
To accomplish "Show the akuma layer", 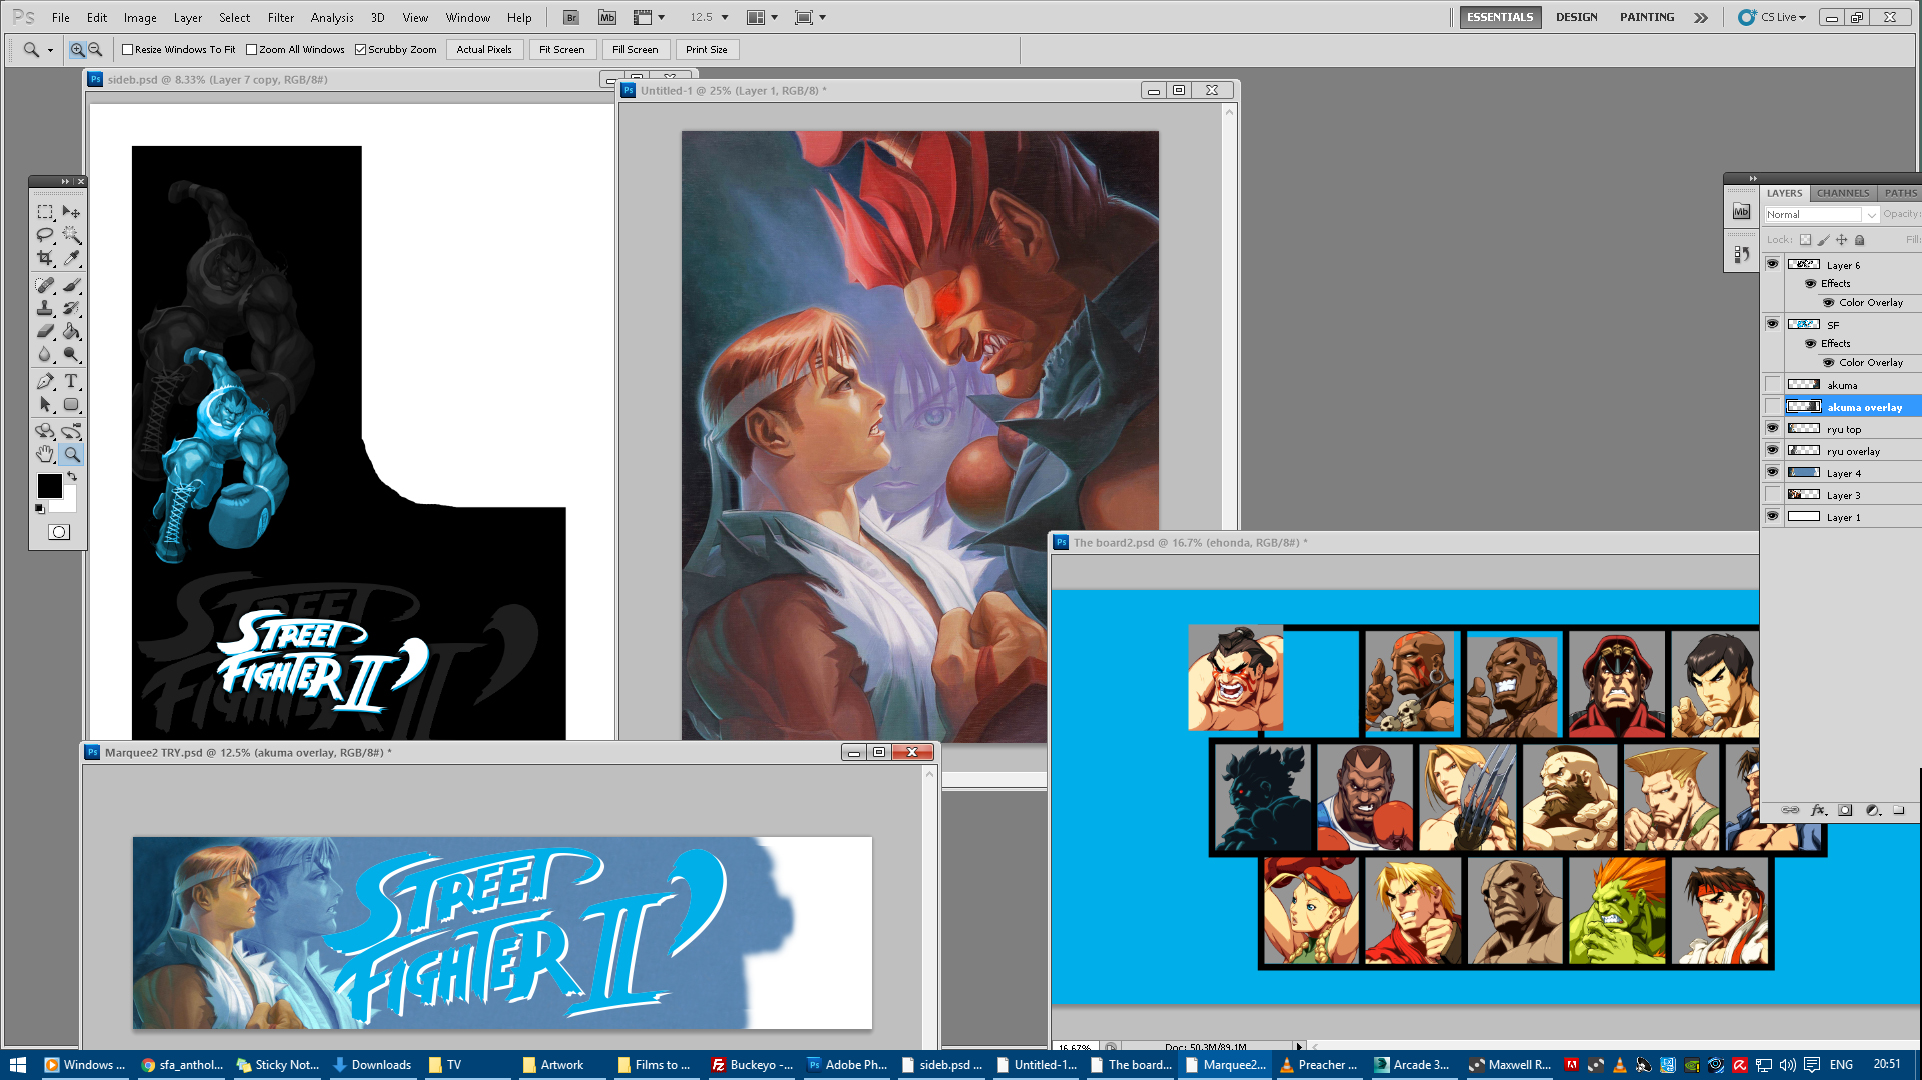I will pyautogui.click(x=1772, y=384).
